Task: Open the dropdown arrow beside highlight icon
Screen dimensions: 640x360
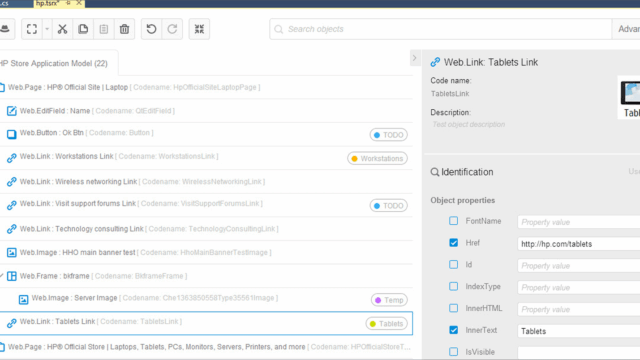Action: 47,29
